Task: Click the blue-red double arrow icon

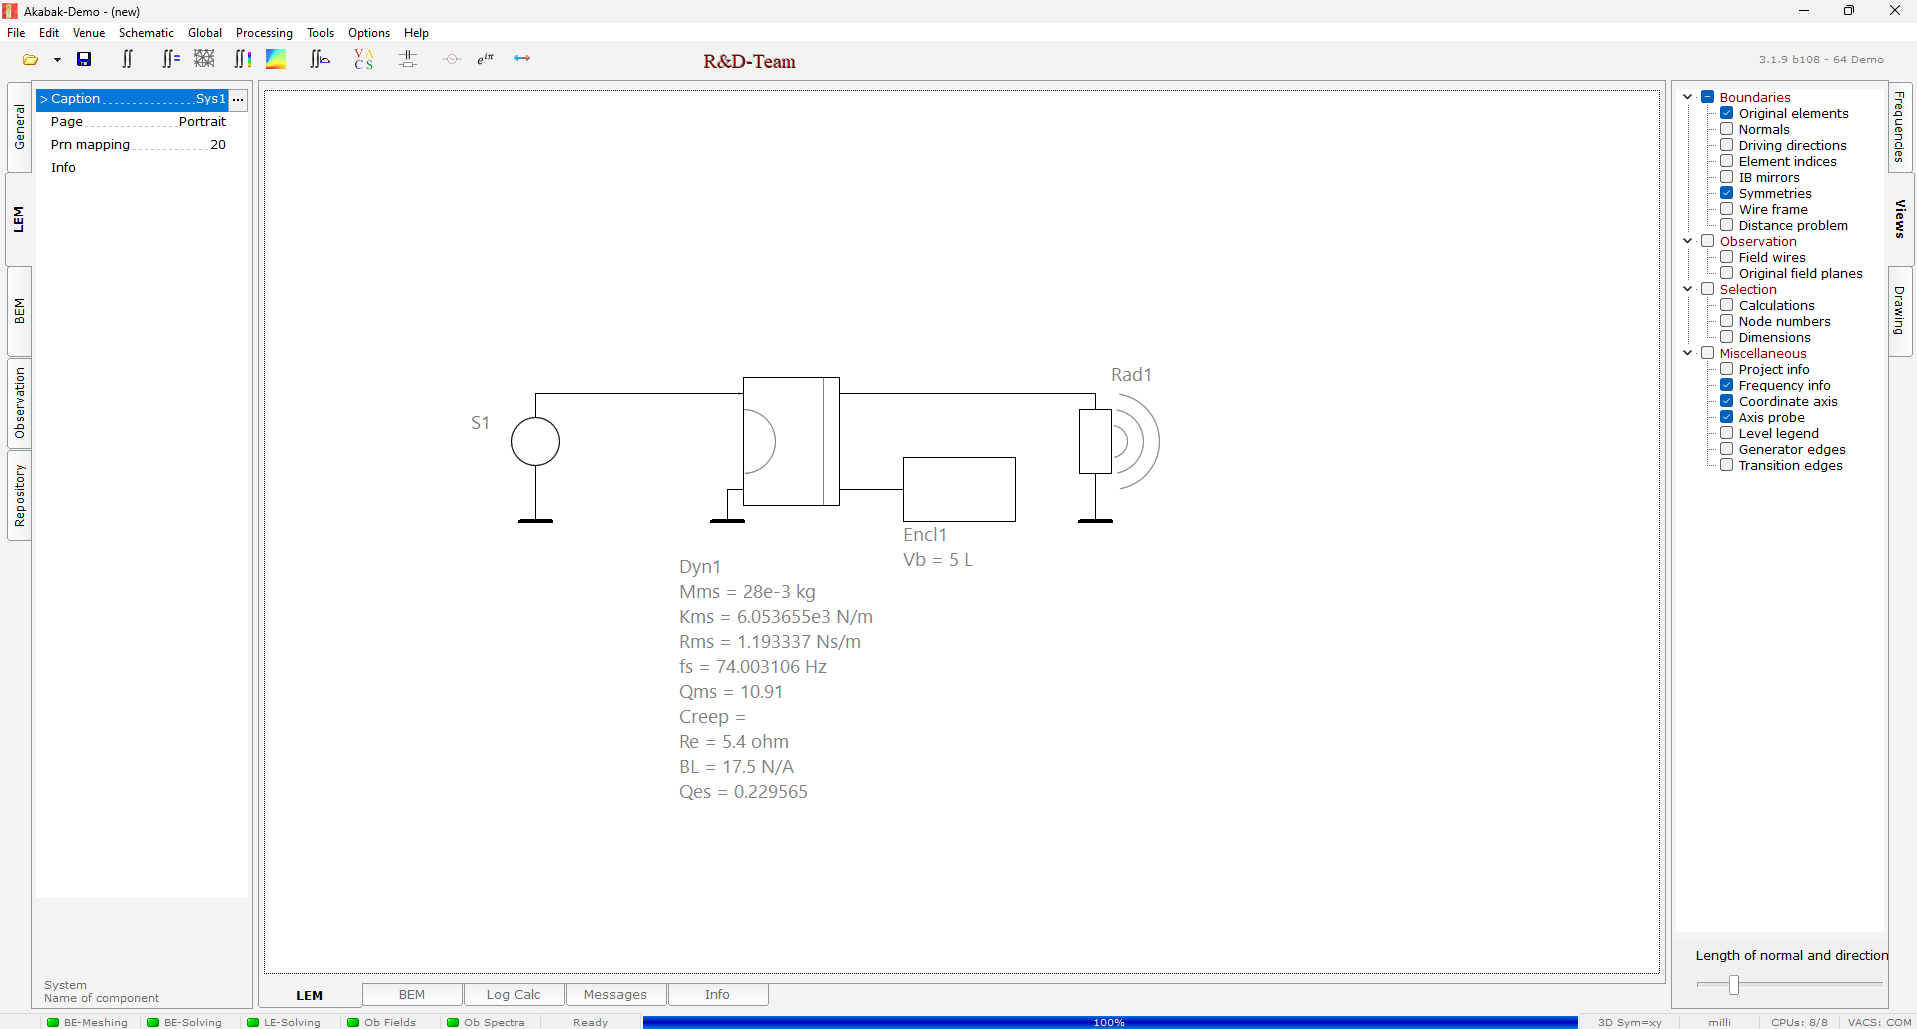Action: click(x=522, y=59)
